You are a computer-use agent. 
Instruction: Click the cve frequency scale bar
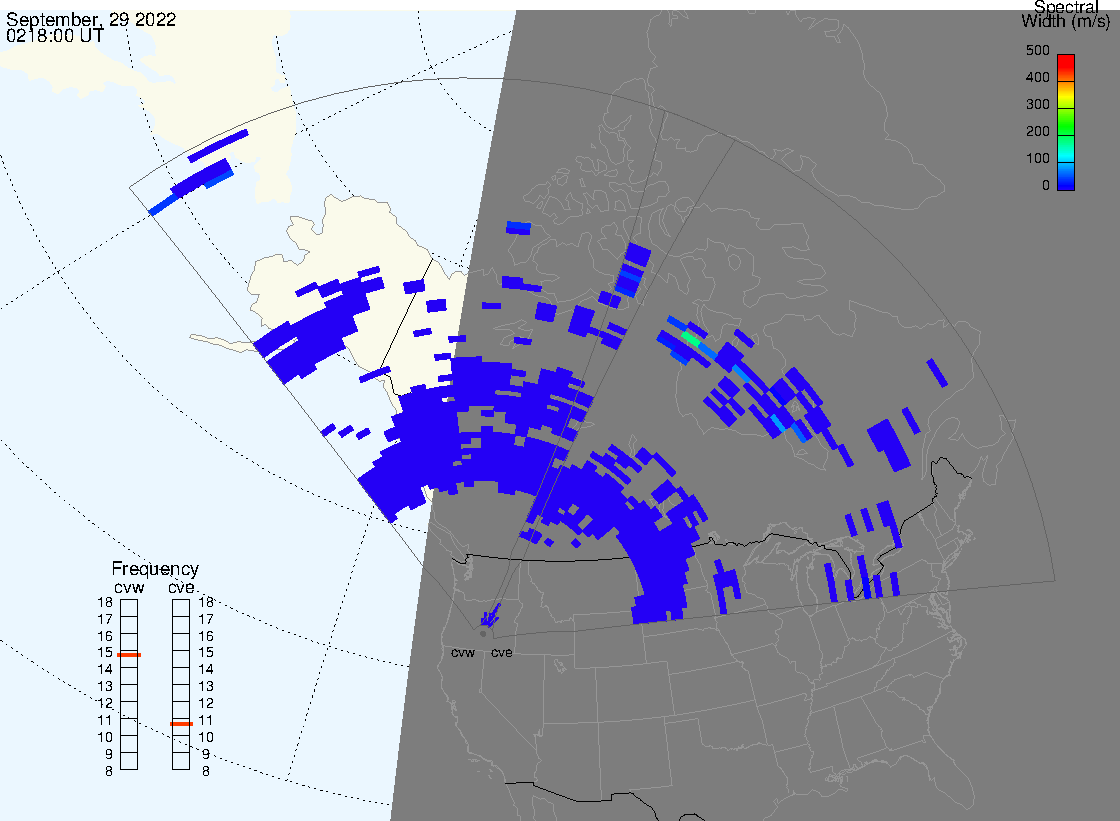181,685
